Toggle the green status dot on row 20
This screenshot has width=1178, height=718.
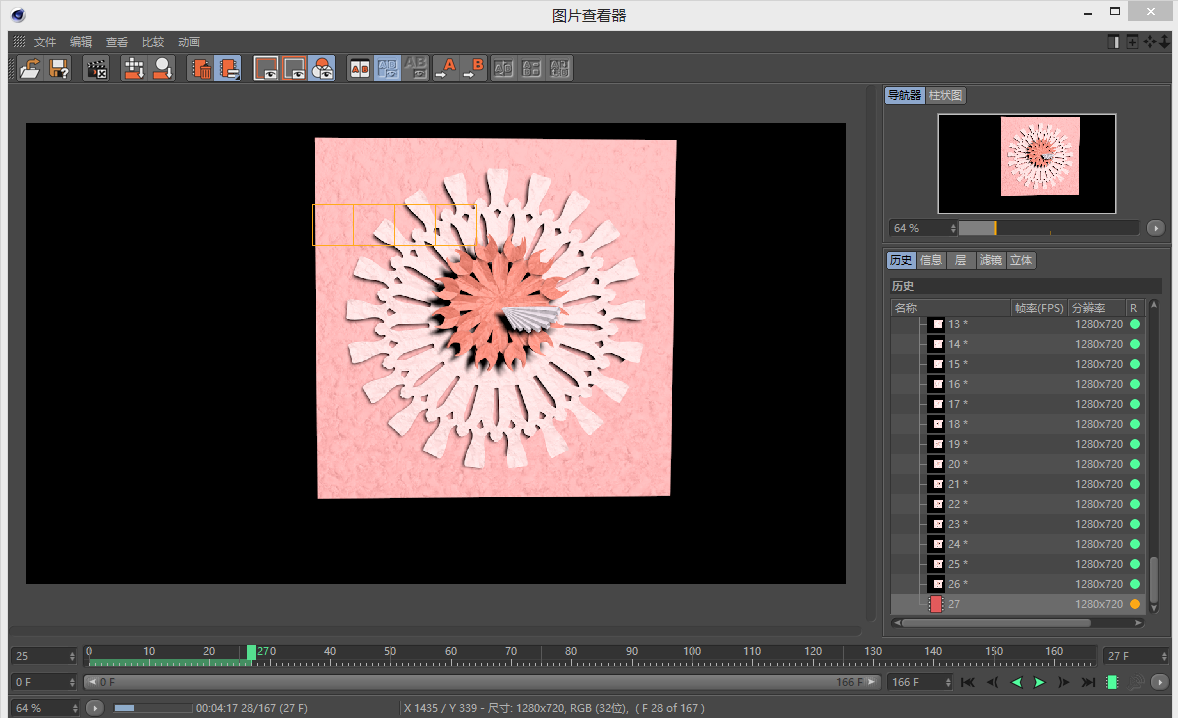[x=1135, y=464]
